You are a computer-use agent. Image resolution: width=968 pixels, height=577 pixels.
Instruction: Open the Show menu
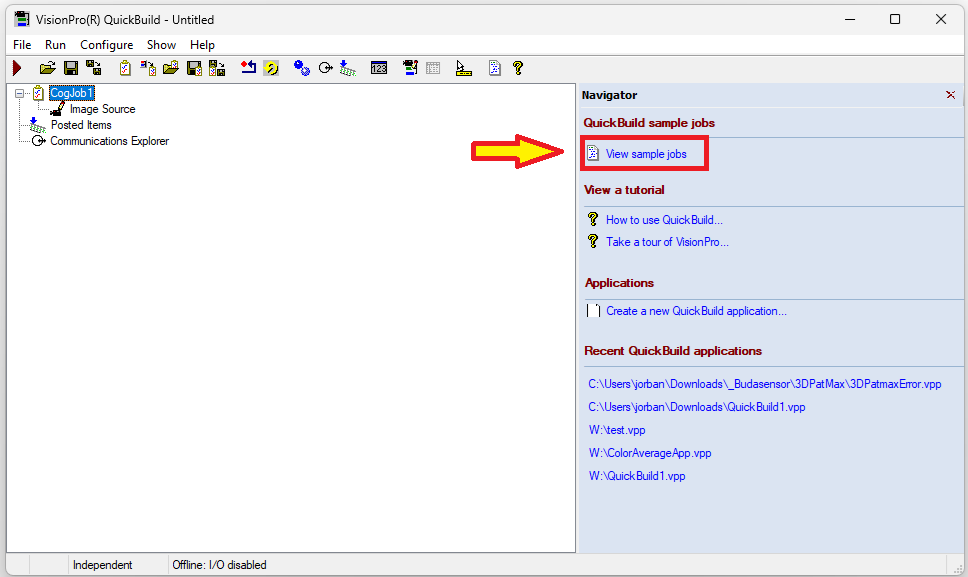pyautogui.click(x=161, y=45)
